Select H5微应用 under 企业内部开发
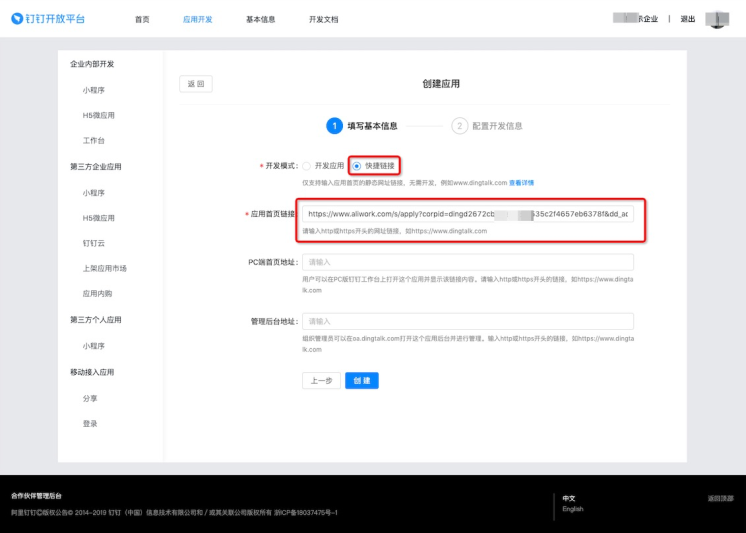 [98, 115]
